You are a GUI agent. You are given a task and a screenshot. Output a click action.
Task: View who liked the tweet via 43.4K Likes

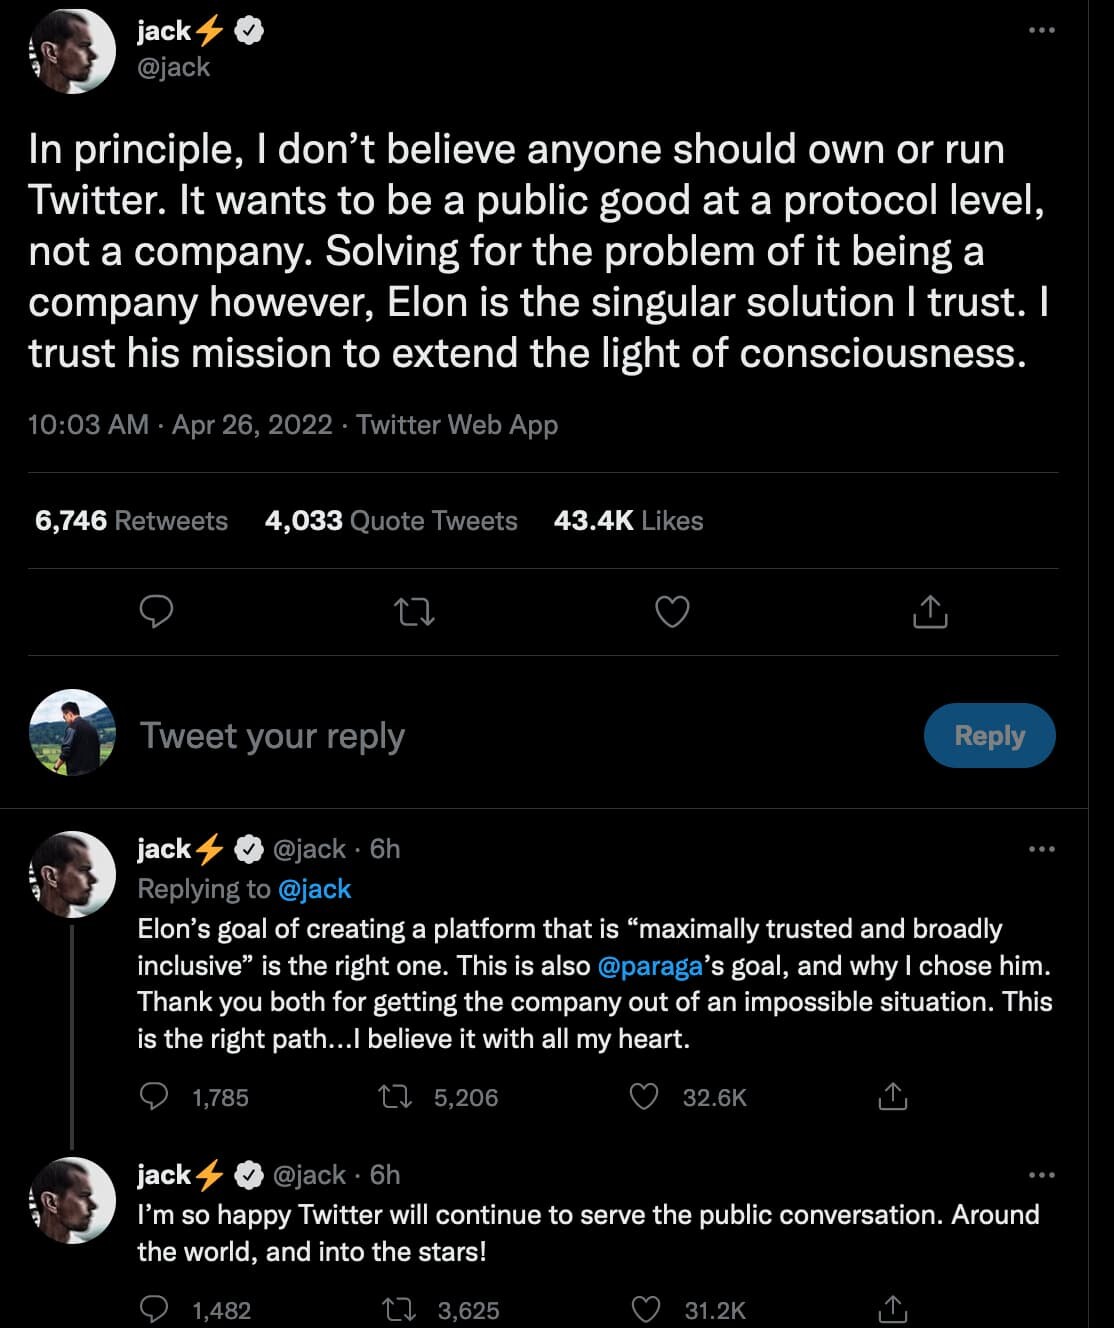coord(627,520)
